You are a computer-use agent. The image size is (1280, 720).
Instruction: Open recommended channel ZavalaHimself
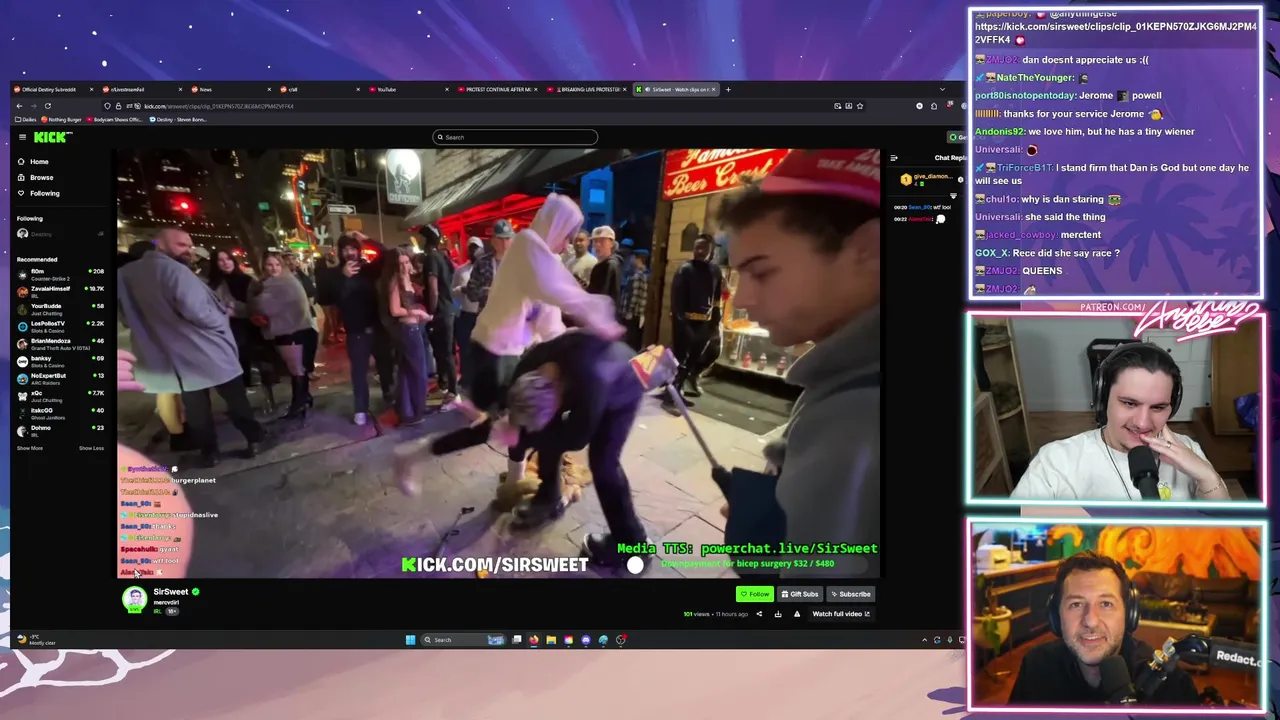coord(60,290)
